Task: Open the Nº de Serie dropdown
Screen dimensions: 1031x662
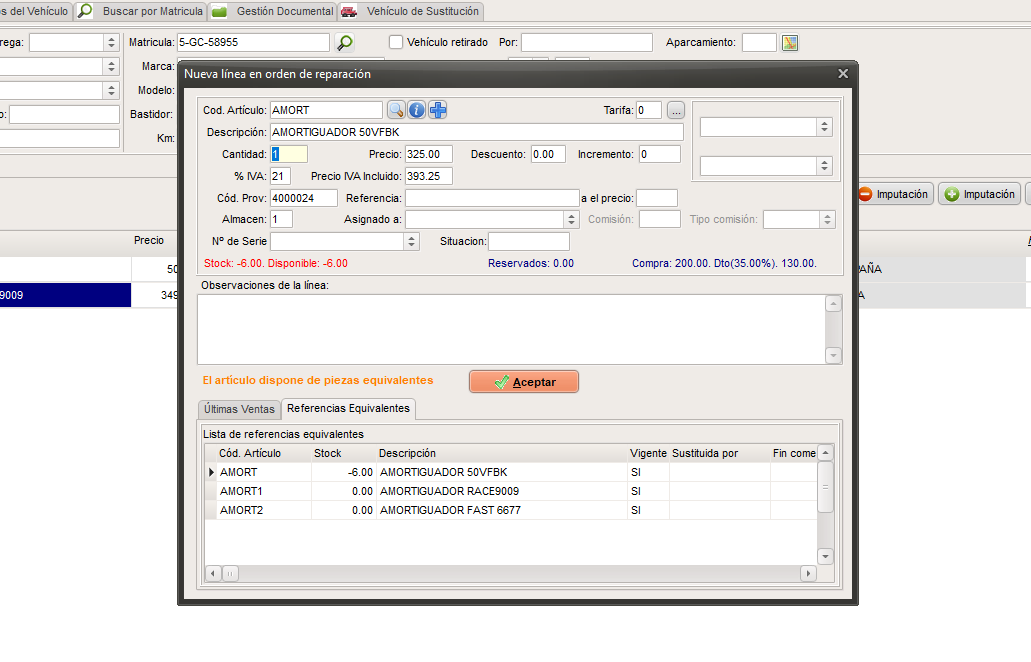Action: (412, 241)
